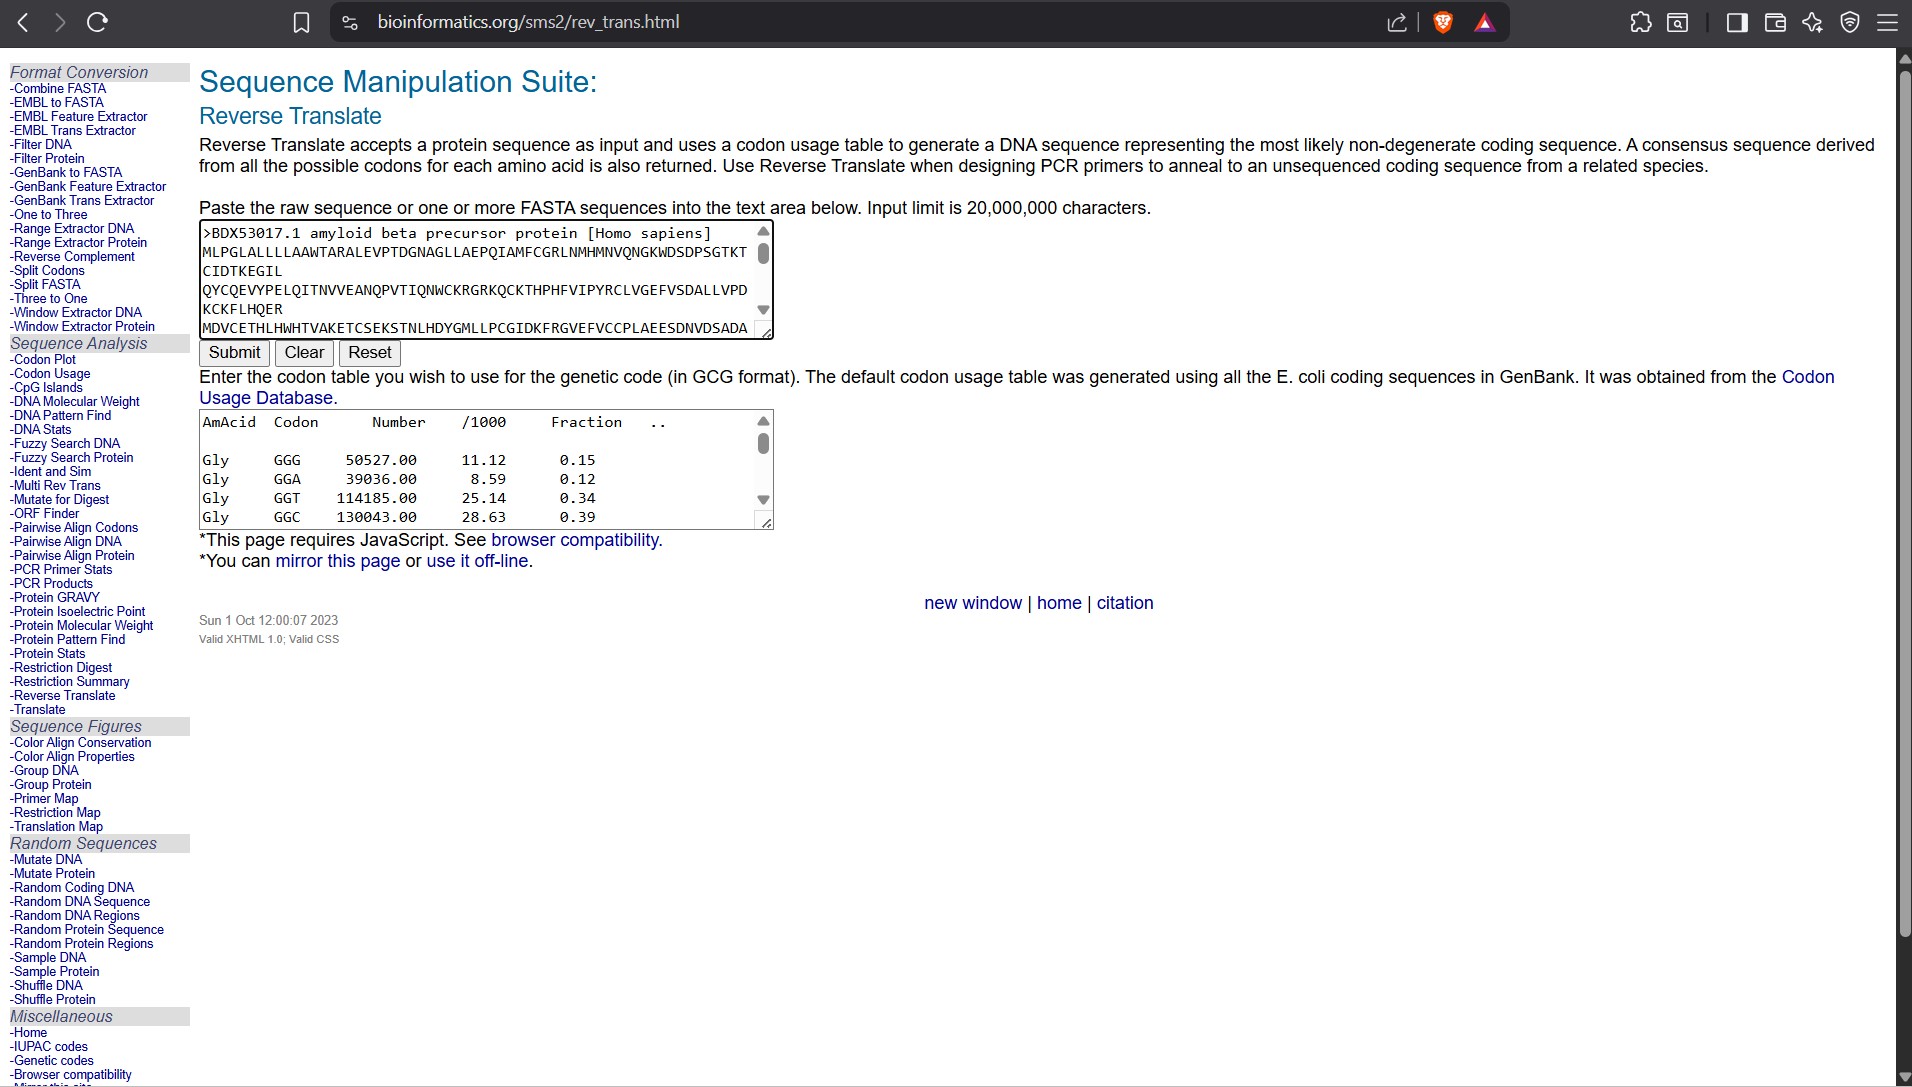Go back to the previous page
Screen dimensions: 1912x1087
23,22
